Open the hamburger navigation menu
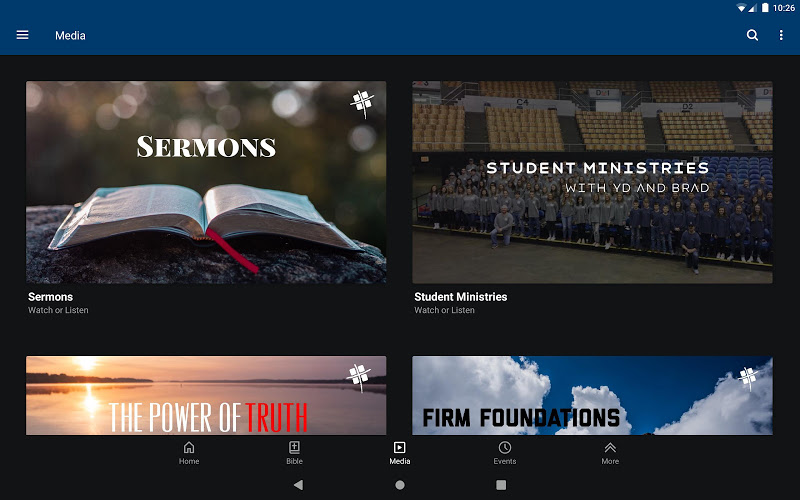Viewport: 800px width, 500px height. 22,35
